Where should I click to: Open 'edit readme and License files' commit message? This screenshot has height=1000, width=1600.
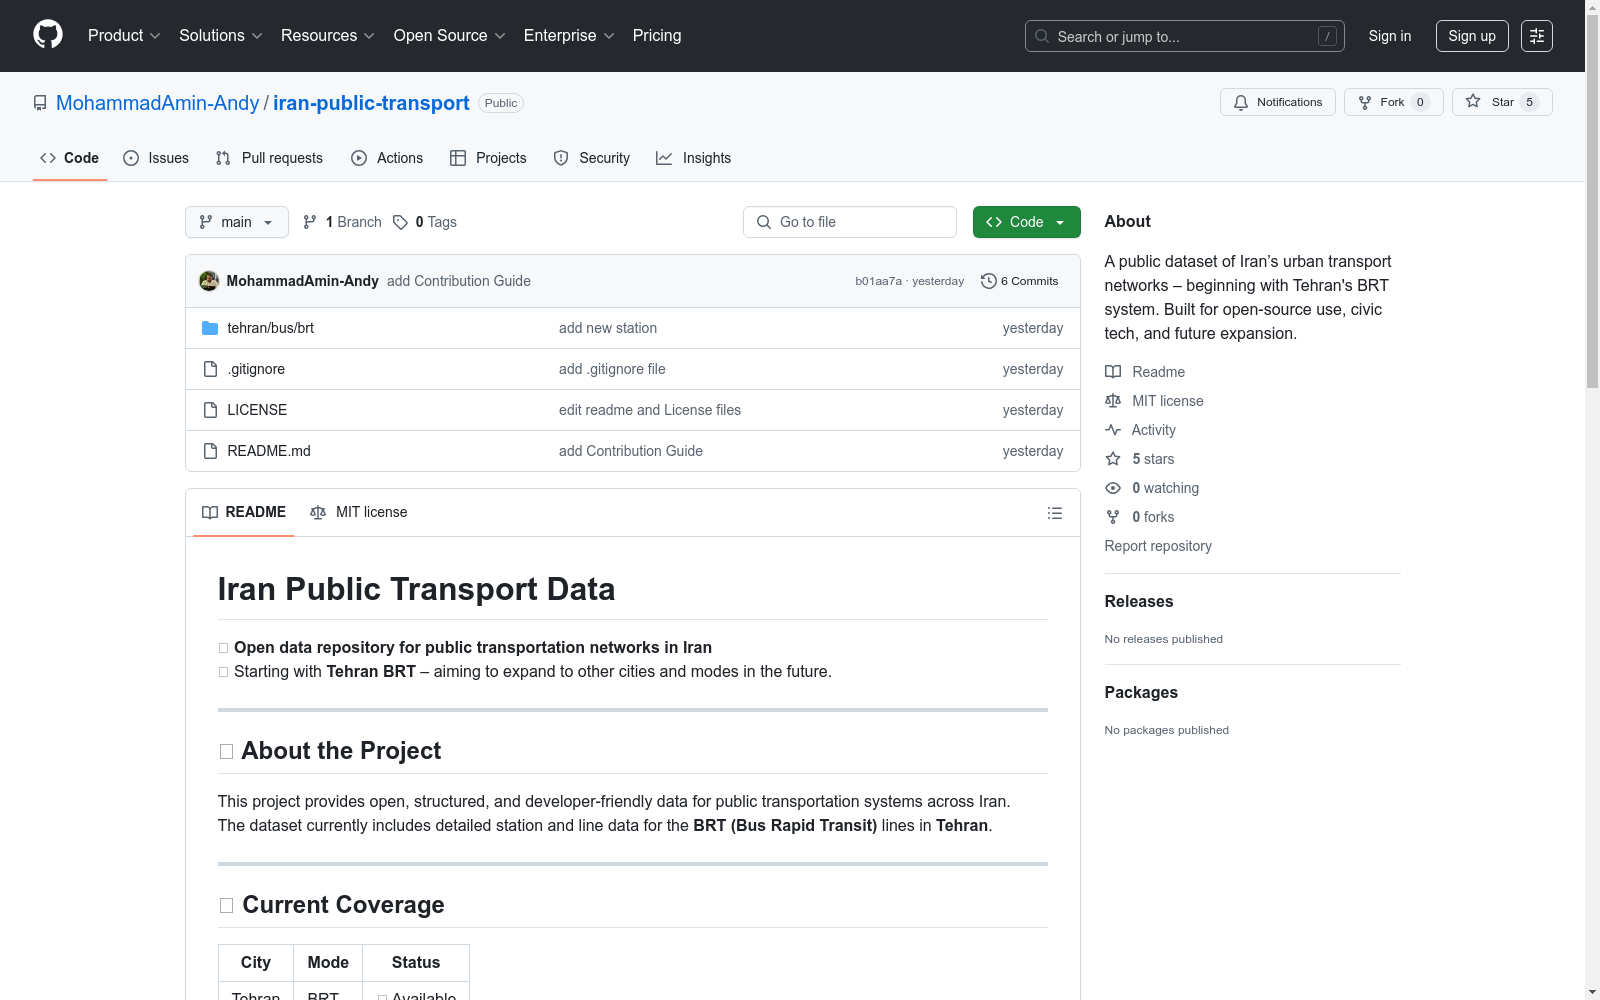point(650,410)
